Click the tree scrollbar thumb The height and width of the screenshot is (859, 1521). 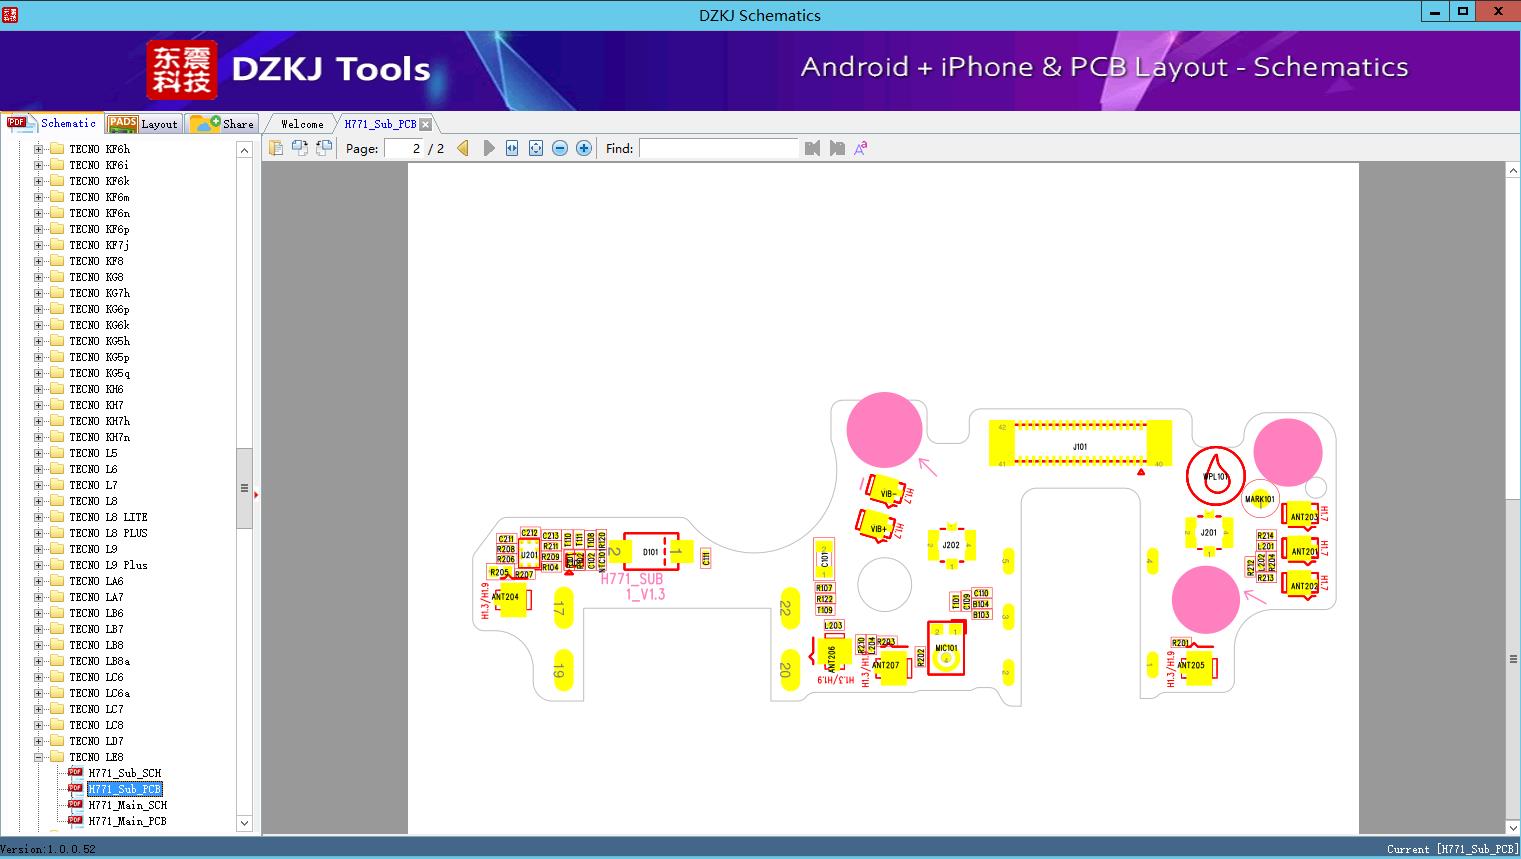[x=244, y=488]
